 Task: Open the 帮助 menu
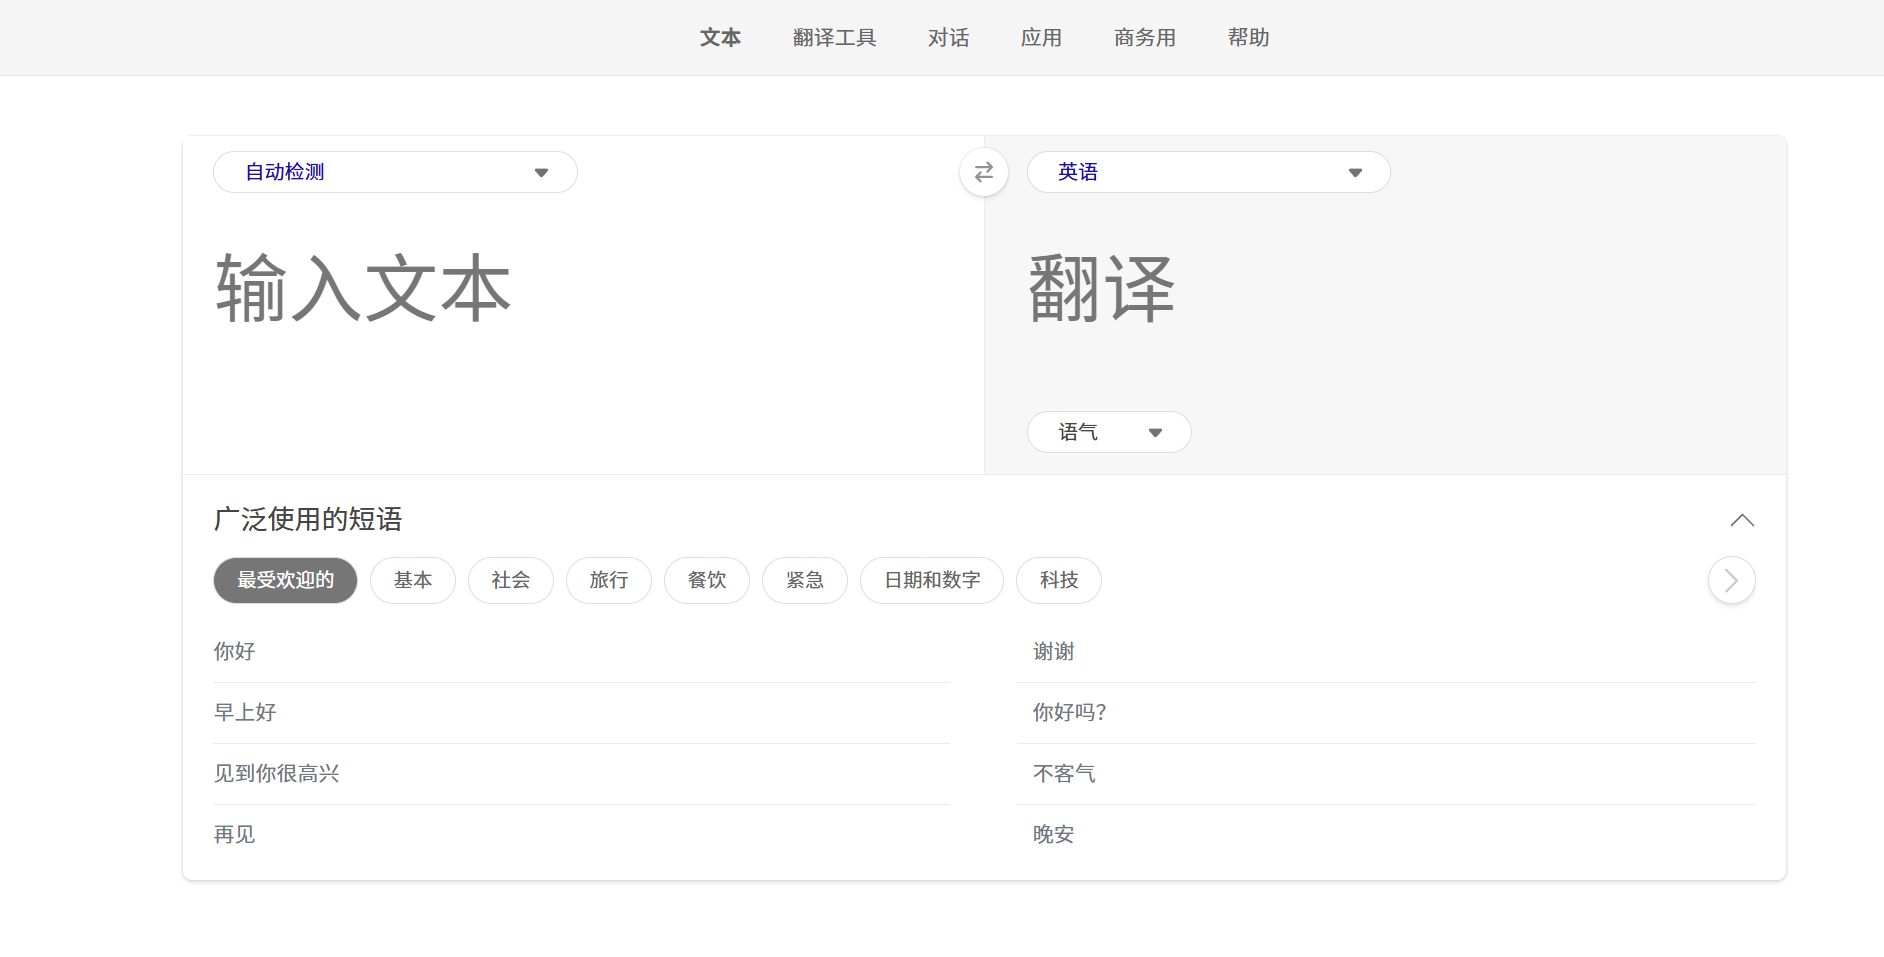click(1248, 38)
